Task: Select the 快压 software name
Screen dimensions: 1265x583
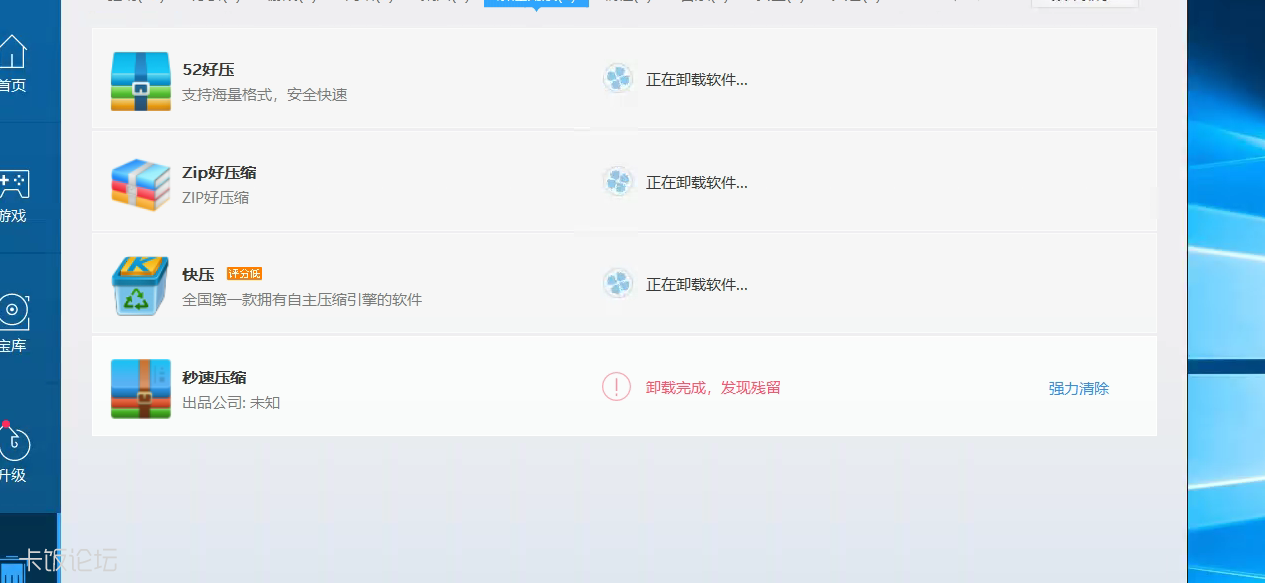Action: [198, 274]
